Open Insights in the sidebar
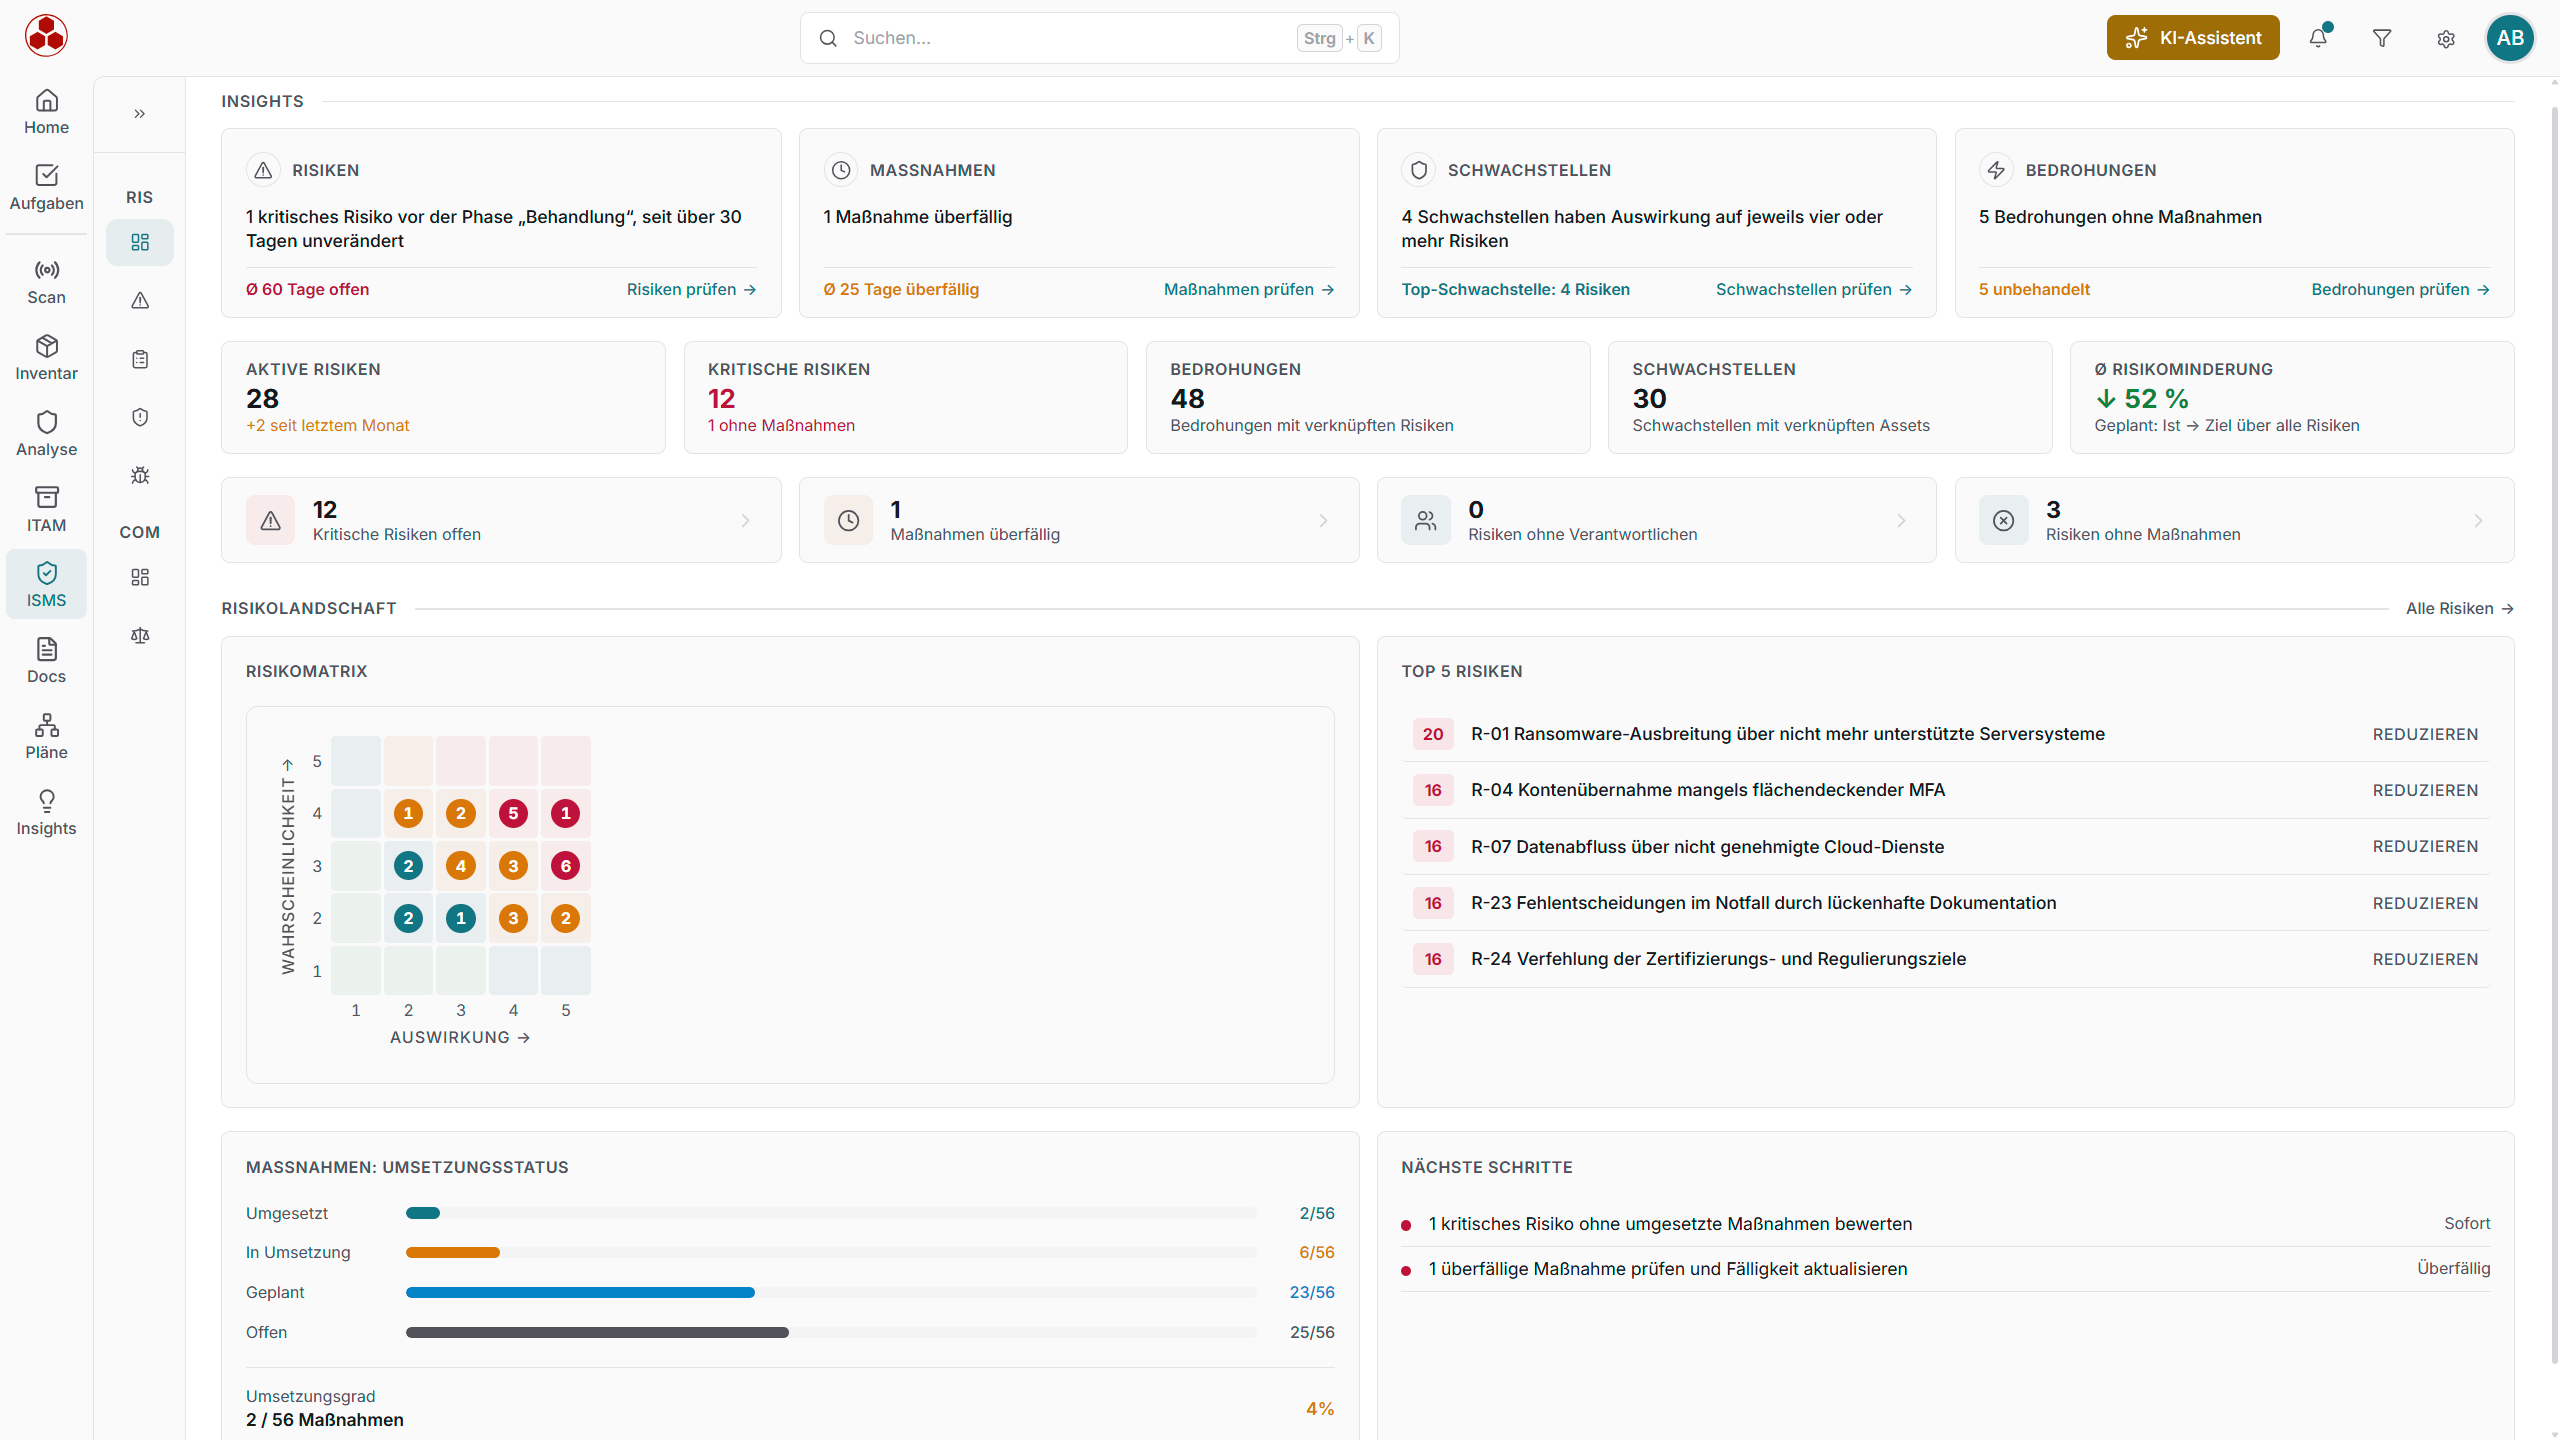The width and height of the screenshot is (2560, 1440). tap(46, 813)
